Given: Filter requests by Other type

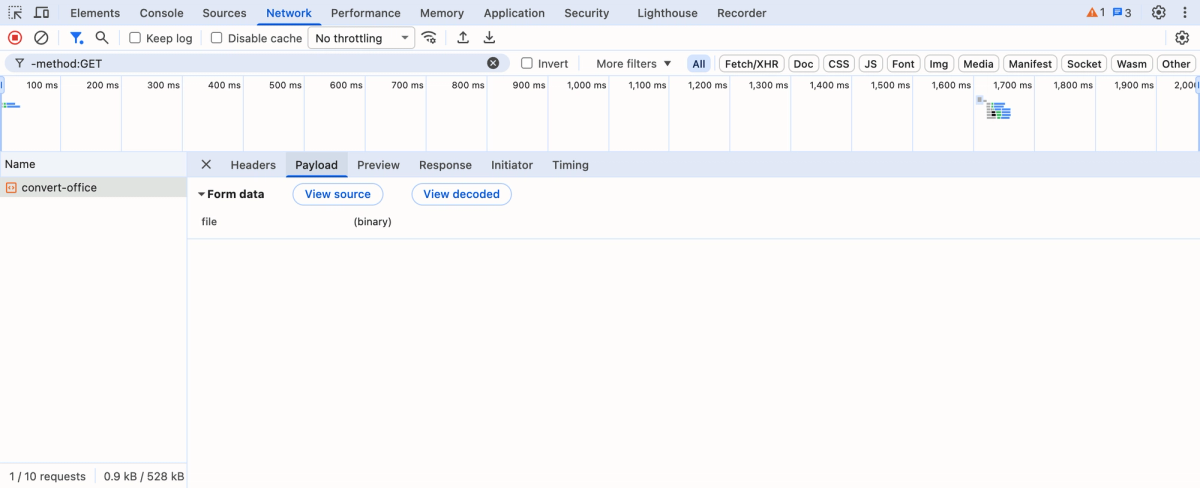Looking at the screenshot, I should (x=1176, y=63).
